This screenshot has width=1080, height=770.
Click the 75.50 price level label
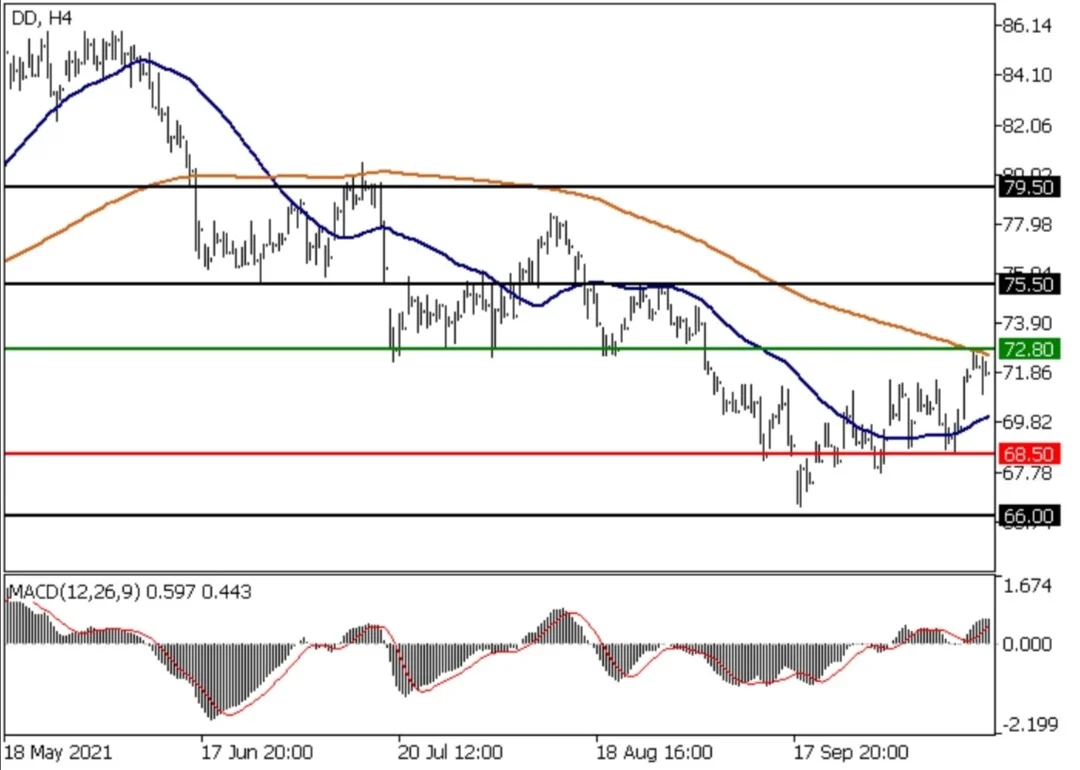(x=1029, y=284)
